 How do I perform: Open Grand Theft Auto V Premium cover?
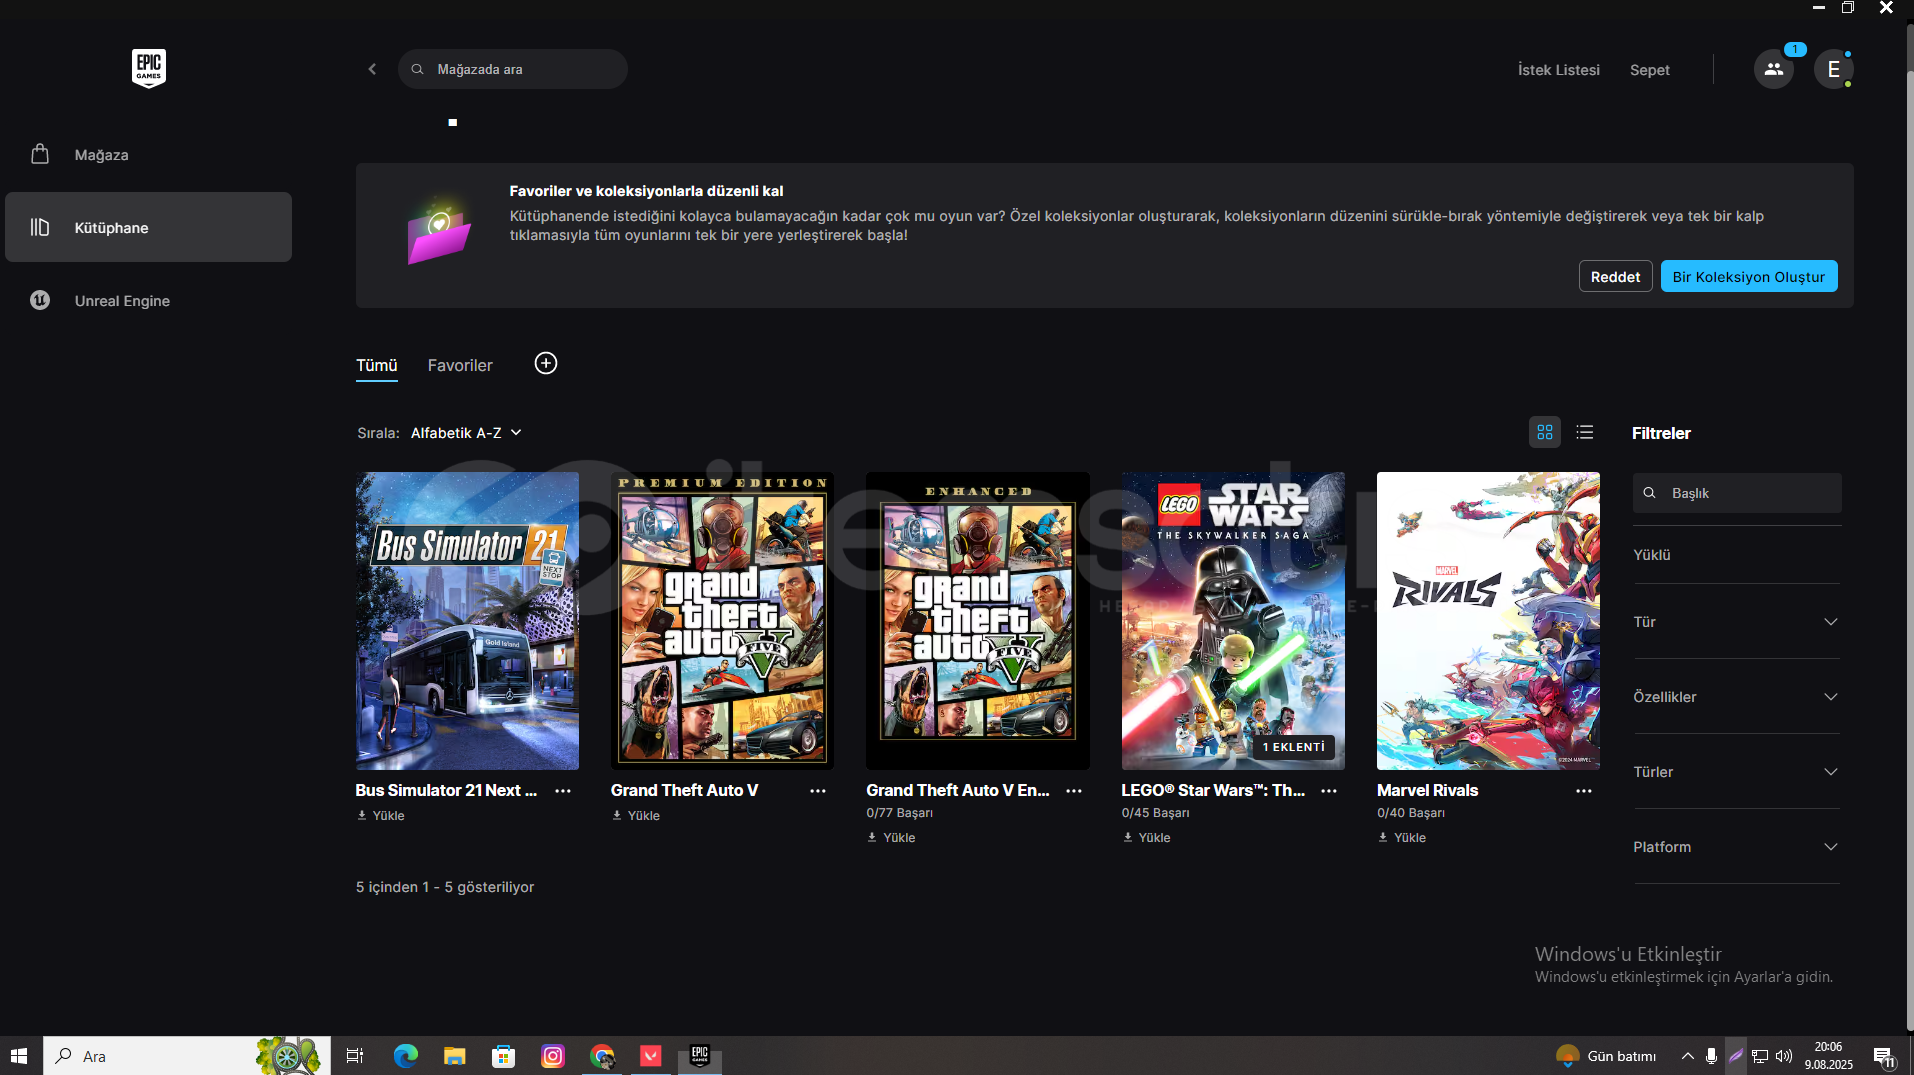click(722, 621)
